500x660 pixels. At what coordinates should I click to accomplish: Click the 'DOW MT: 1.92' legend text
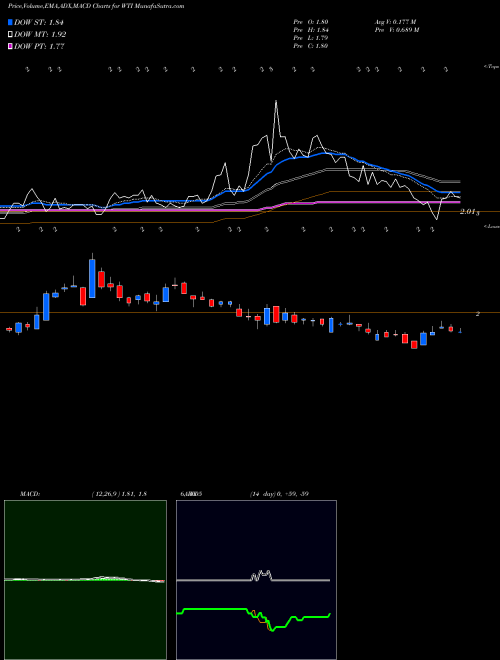(40, 35)
